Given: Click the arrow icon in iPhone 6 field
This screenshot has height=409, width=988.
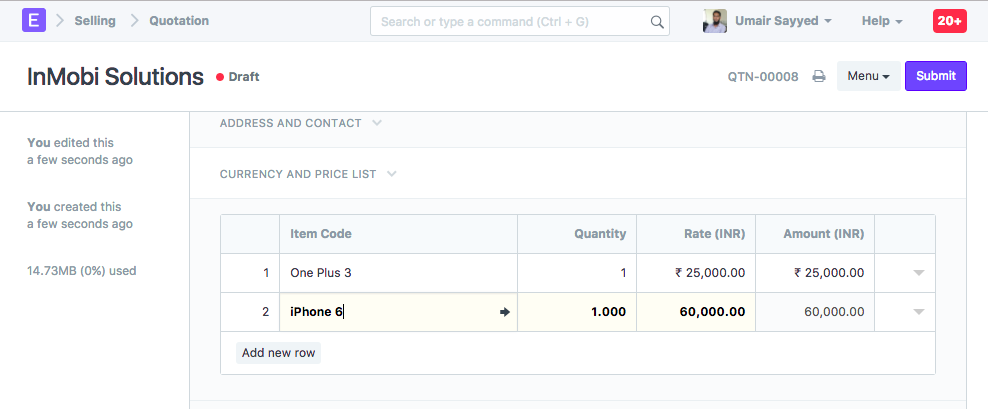Looking at the screenshot, I should [505, 312].
